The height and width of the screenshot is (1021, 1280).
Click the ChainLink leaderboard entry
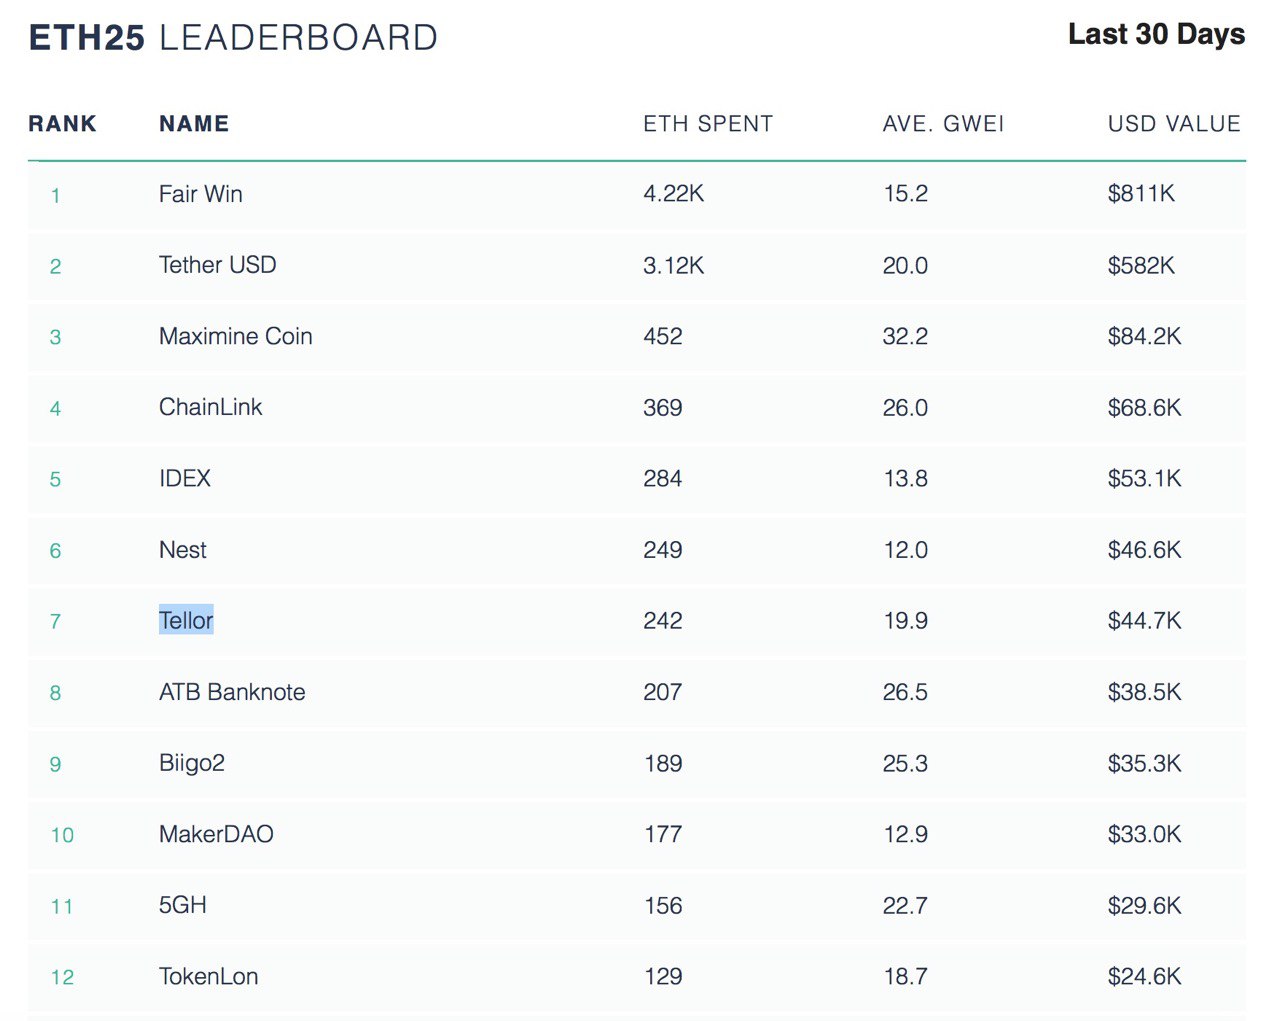coord(210,407)
